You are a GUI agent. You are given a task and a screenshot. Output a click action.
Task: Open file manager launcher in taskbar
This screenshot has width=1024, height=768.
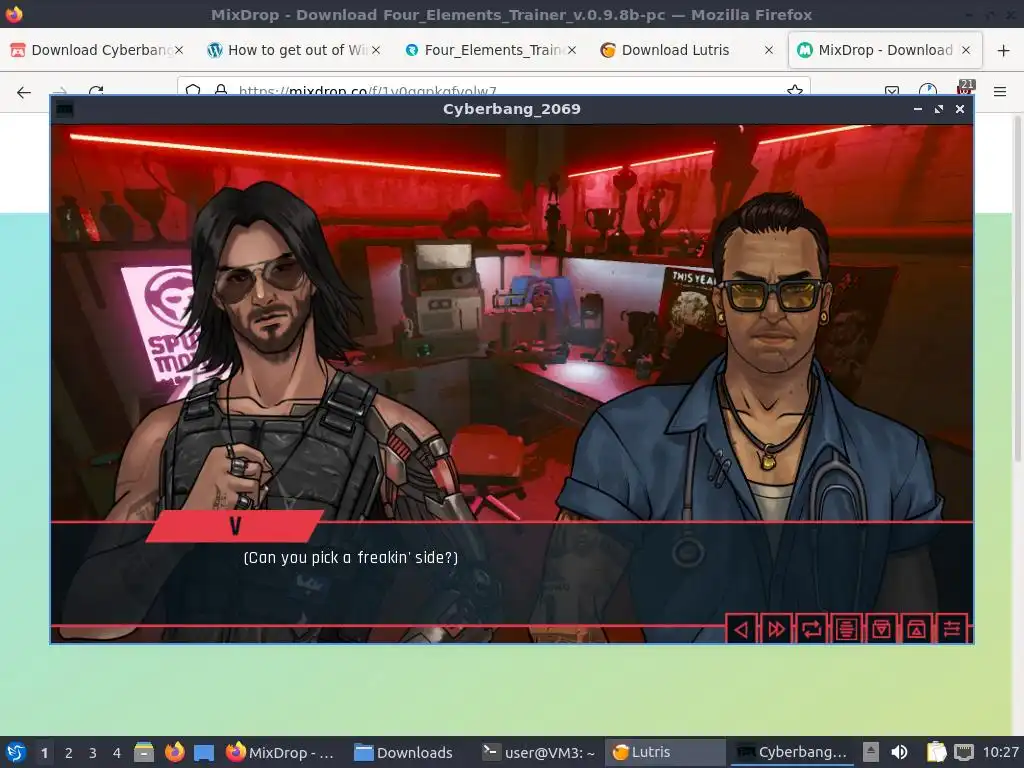144,752
